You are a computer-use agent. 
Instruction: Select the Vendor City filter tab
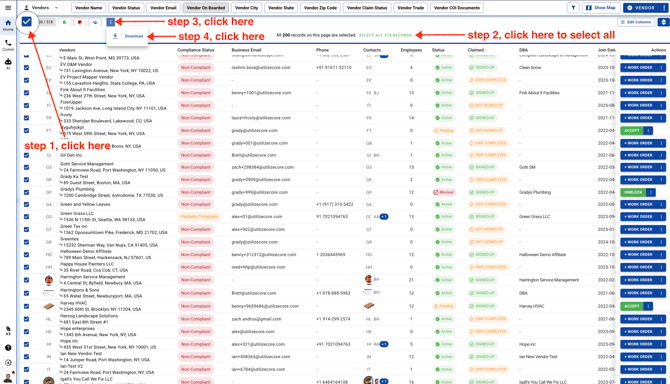click(x=247, y=8)
